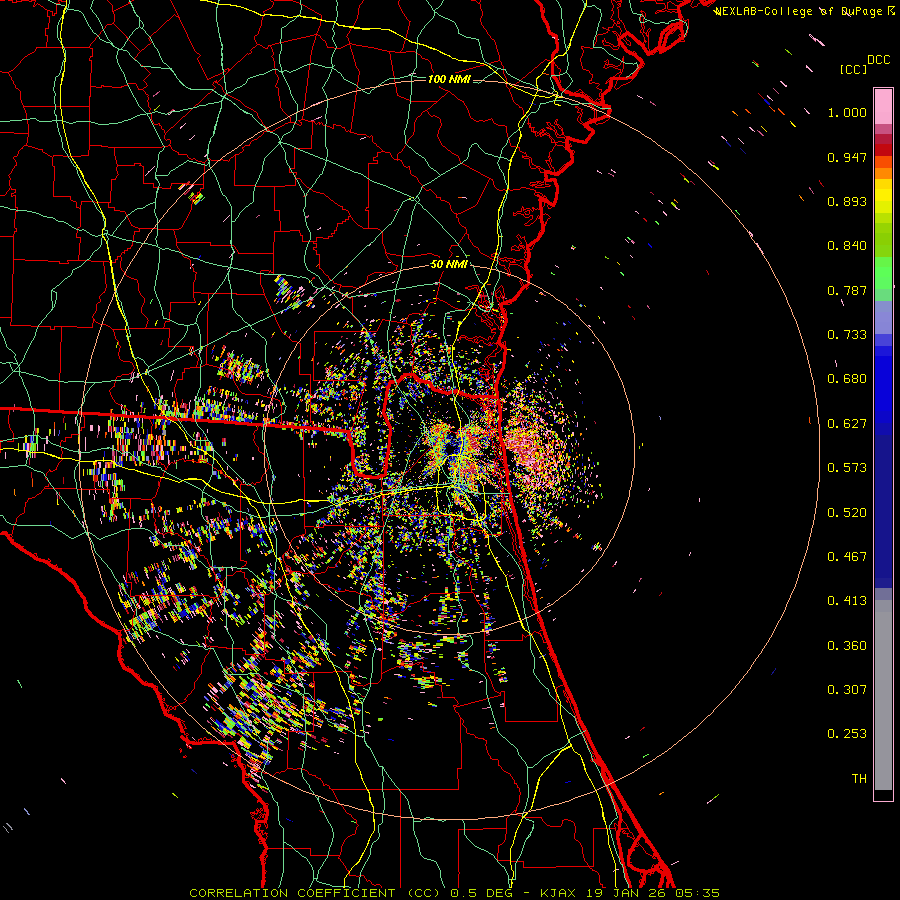Click the 0.573 legend value
Viewport: 900px width, 900px height.
847,468
